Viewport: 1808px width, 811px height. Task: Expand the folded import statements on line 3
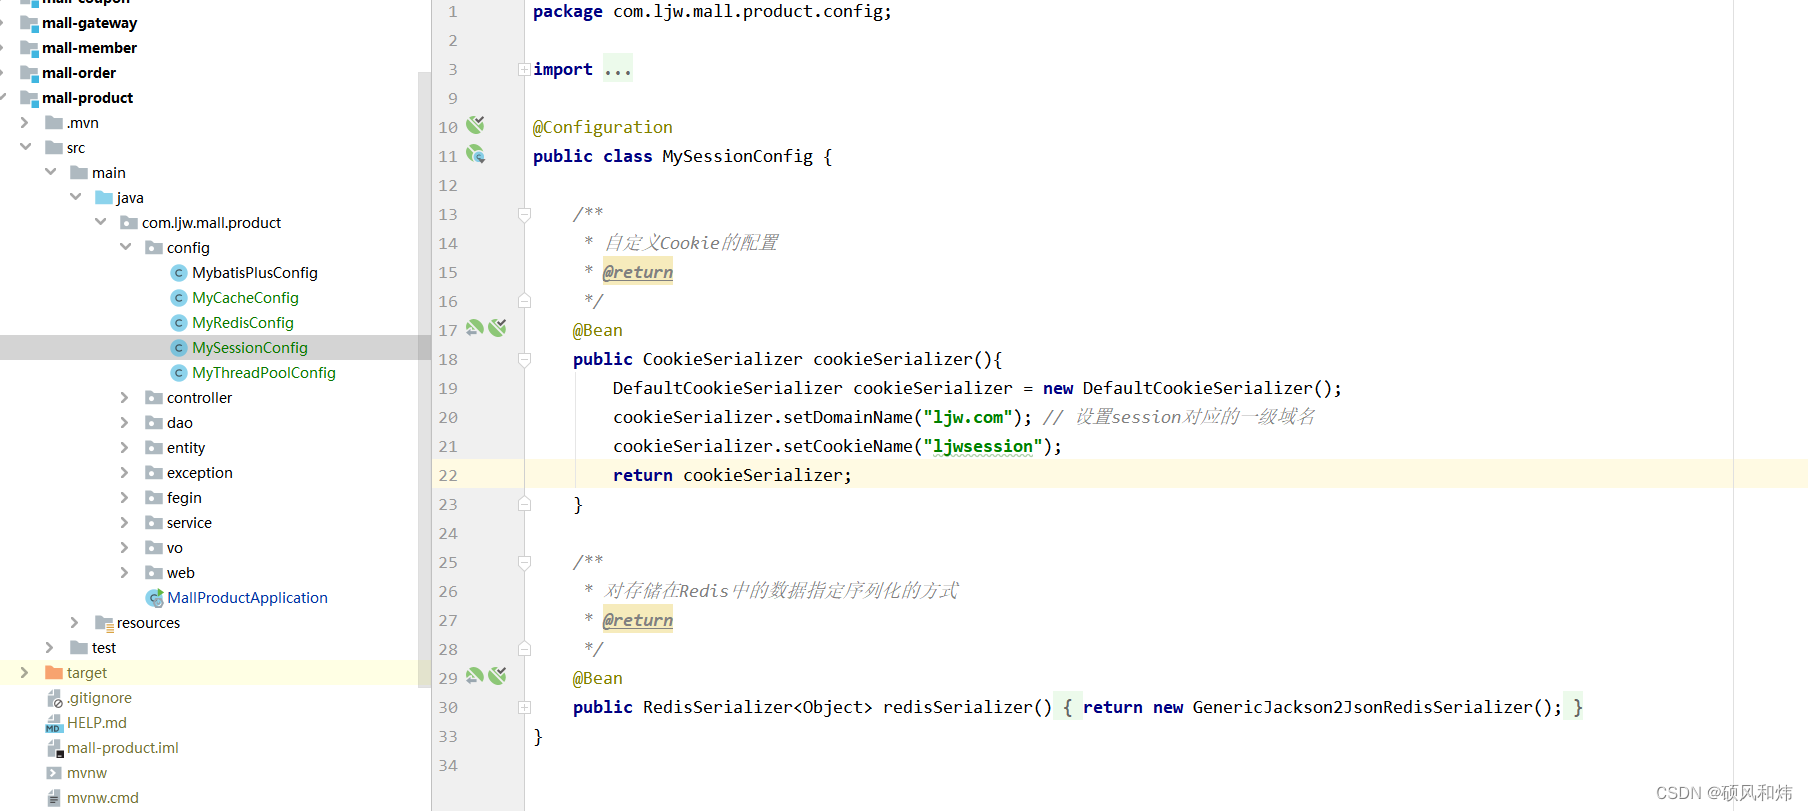pyautogui.click(x=524, y=69)
